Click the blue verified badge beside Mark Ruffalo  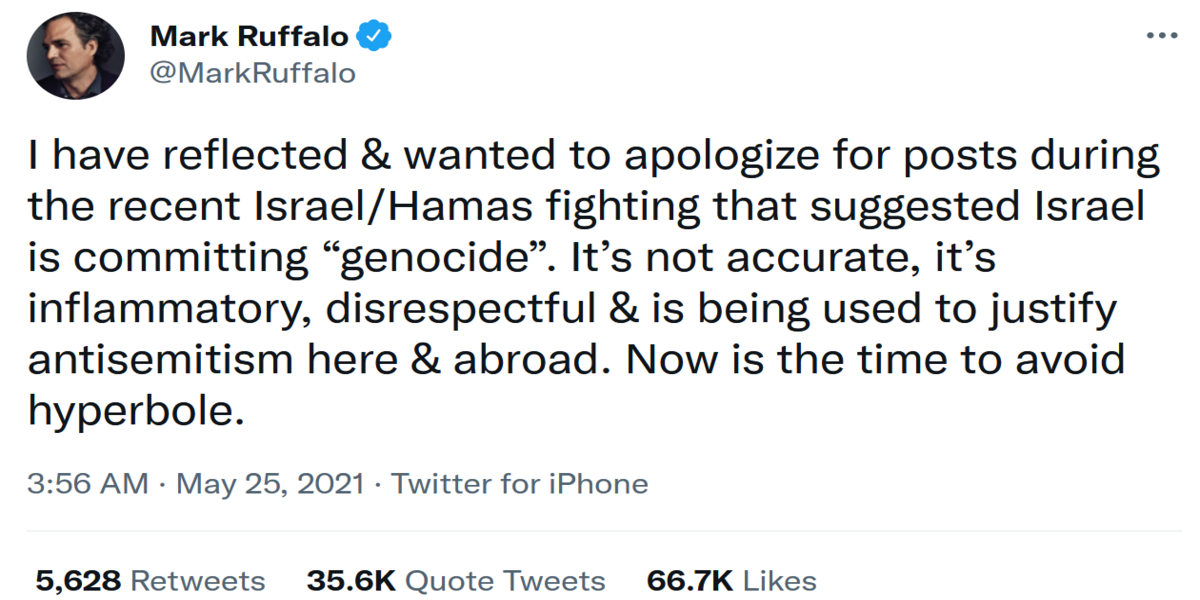[371, 33]
